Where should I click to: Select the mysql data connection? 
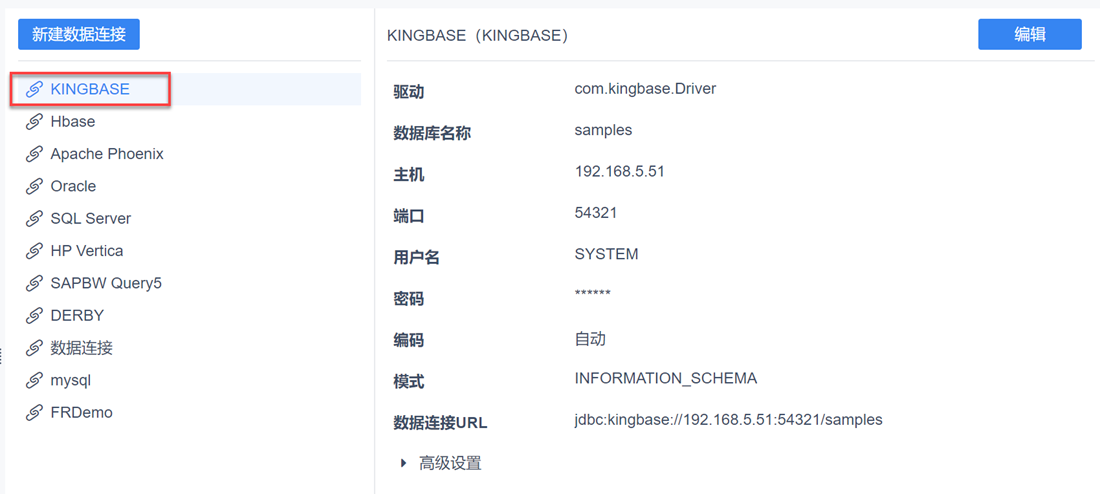(x=71, y=381)
